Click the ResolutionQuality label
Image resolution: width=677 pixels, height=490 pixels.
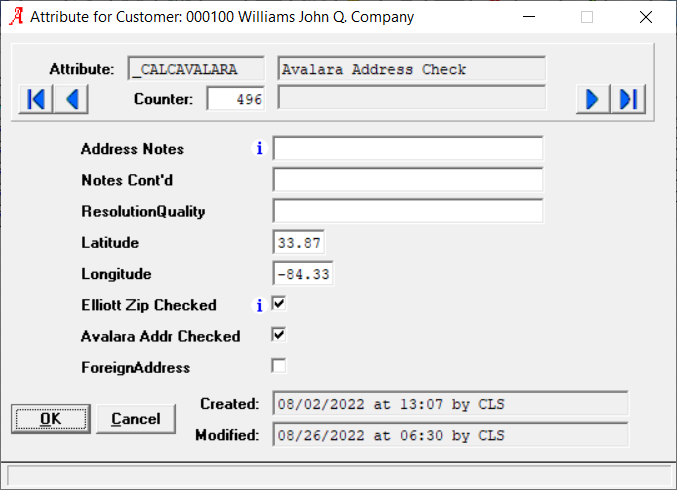tap(143, 212)
